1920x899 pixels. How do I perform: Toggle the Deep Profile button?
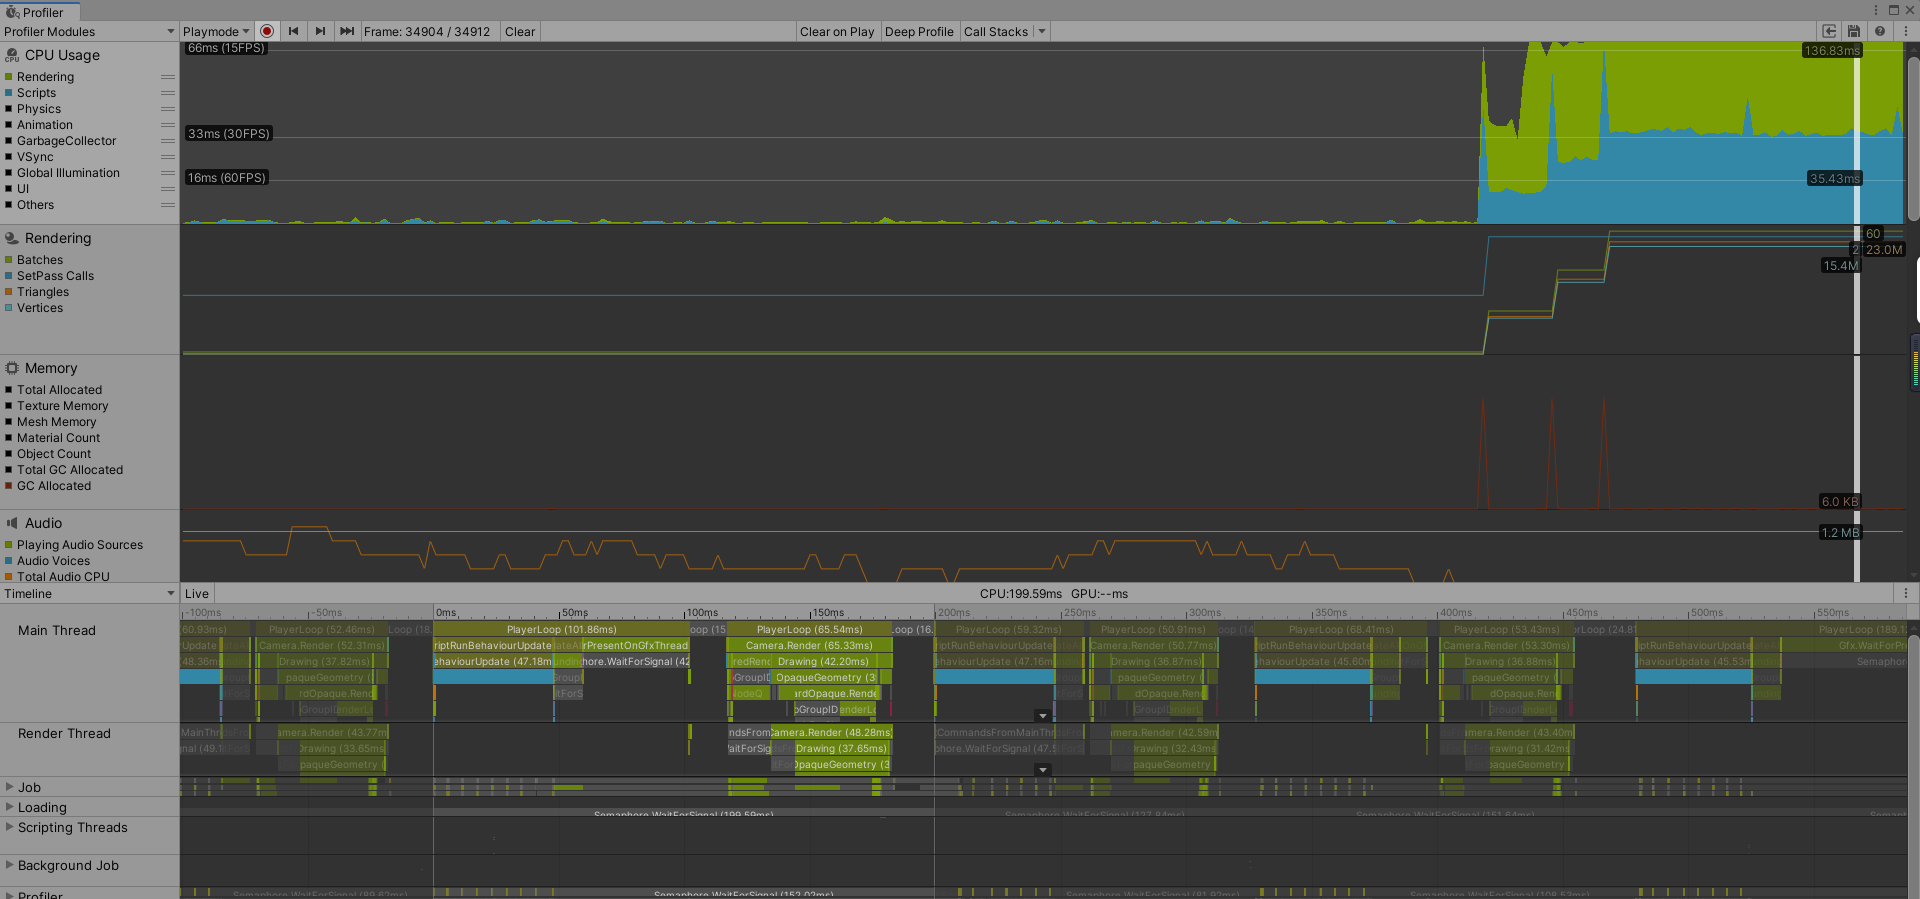(919, 32)
